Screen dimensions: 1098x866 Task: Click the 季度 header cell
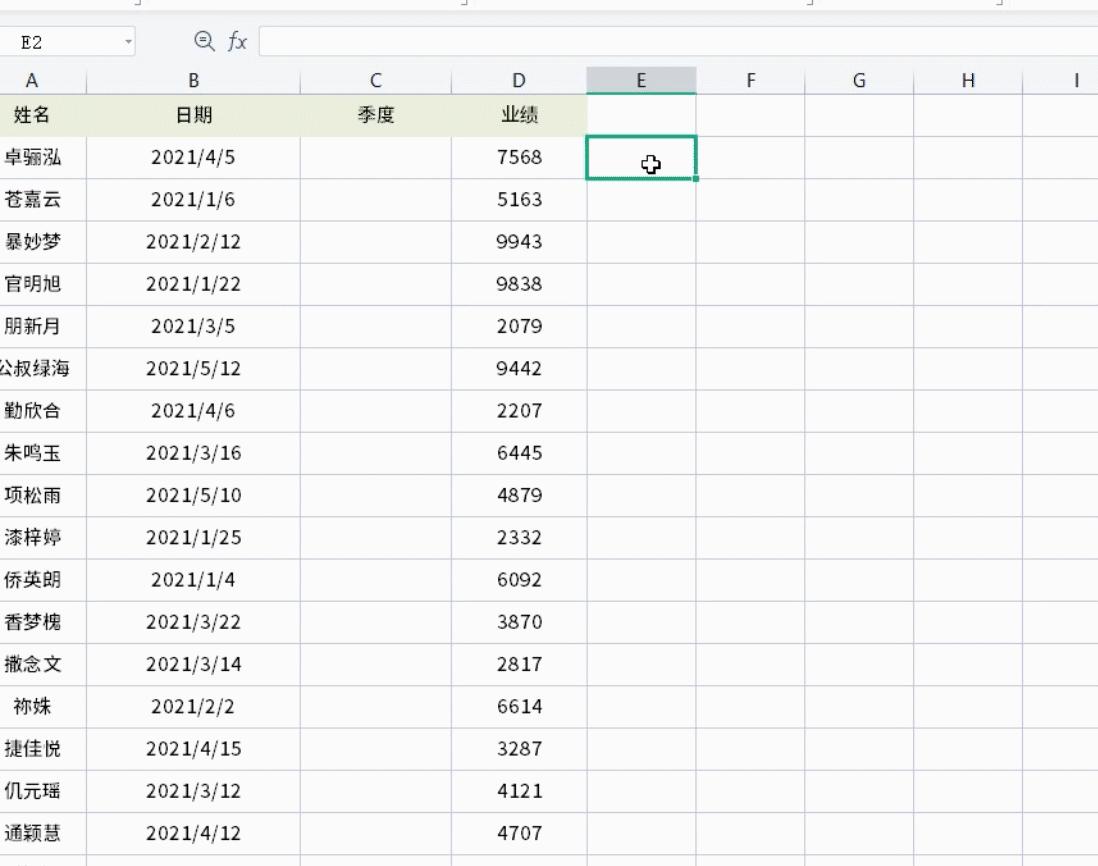376,116
